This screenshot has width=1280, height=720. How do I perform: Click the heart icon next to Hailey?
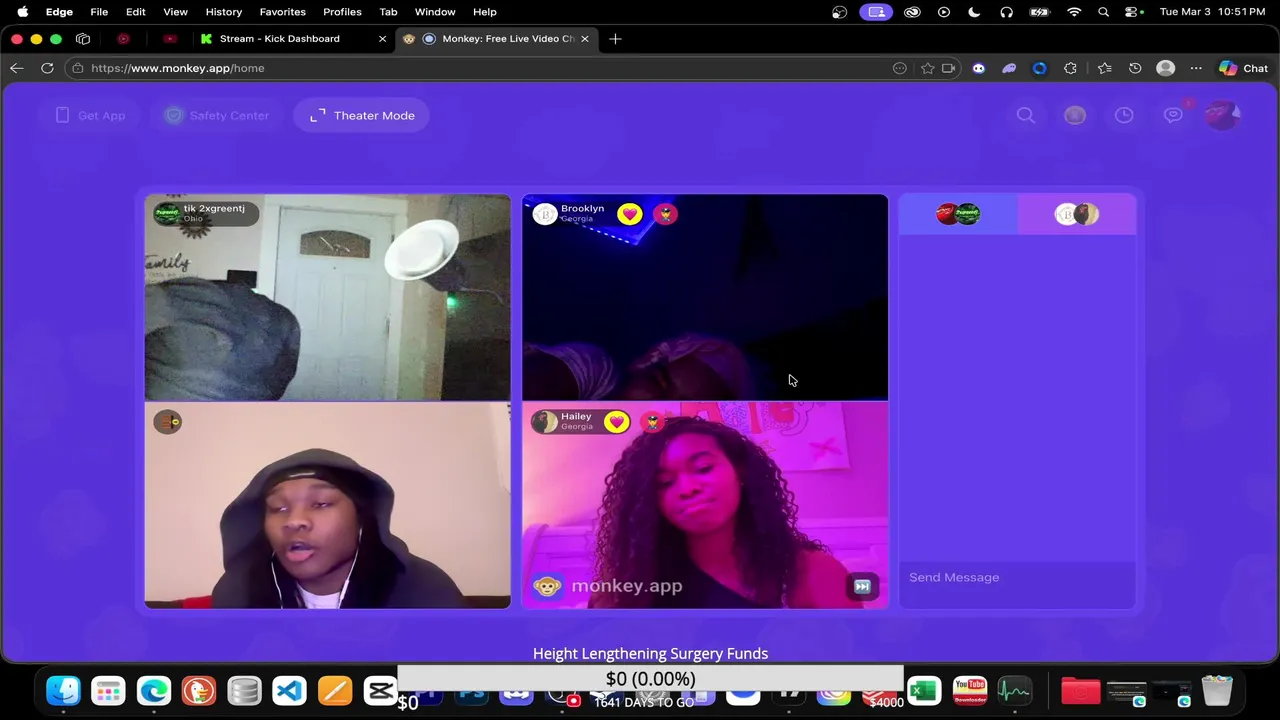(x=616, y=422)
